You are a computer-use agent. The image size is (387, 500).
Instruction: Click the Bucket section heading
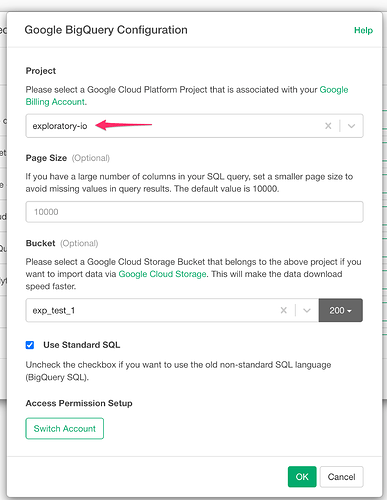point(40,243)
